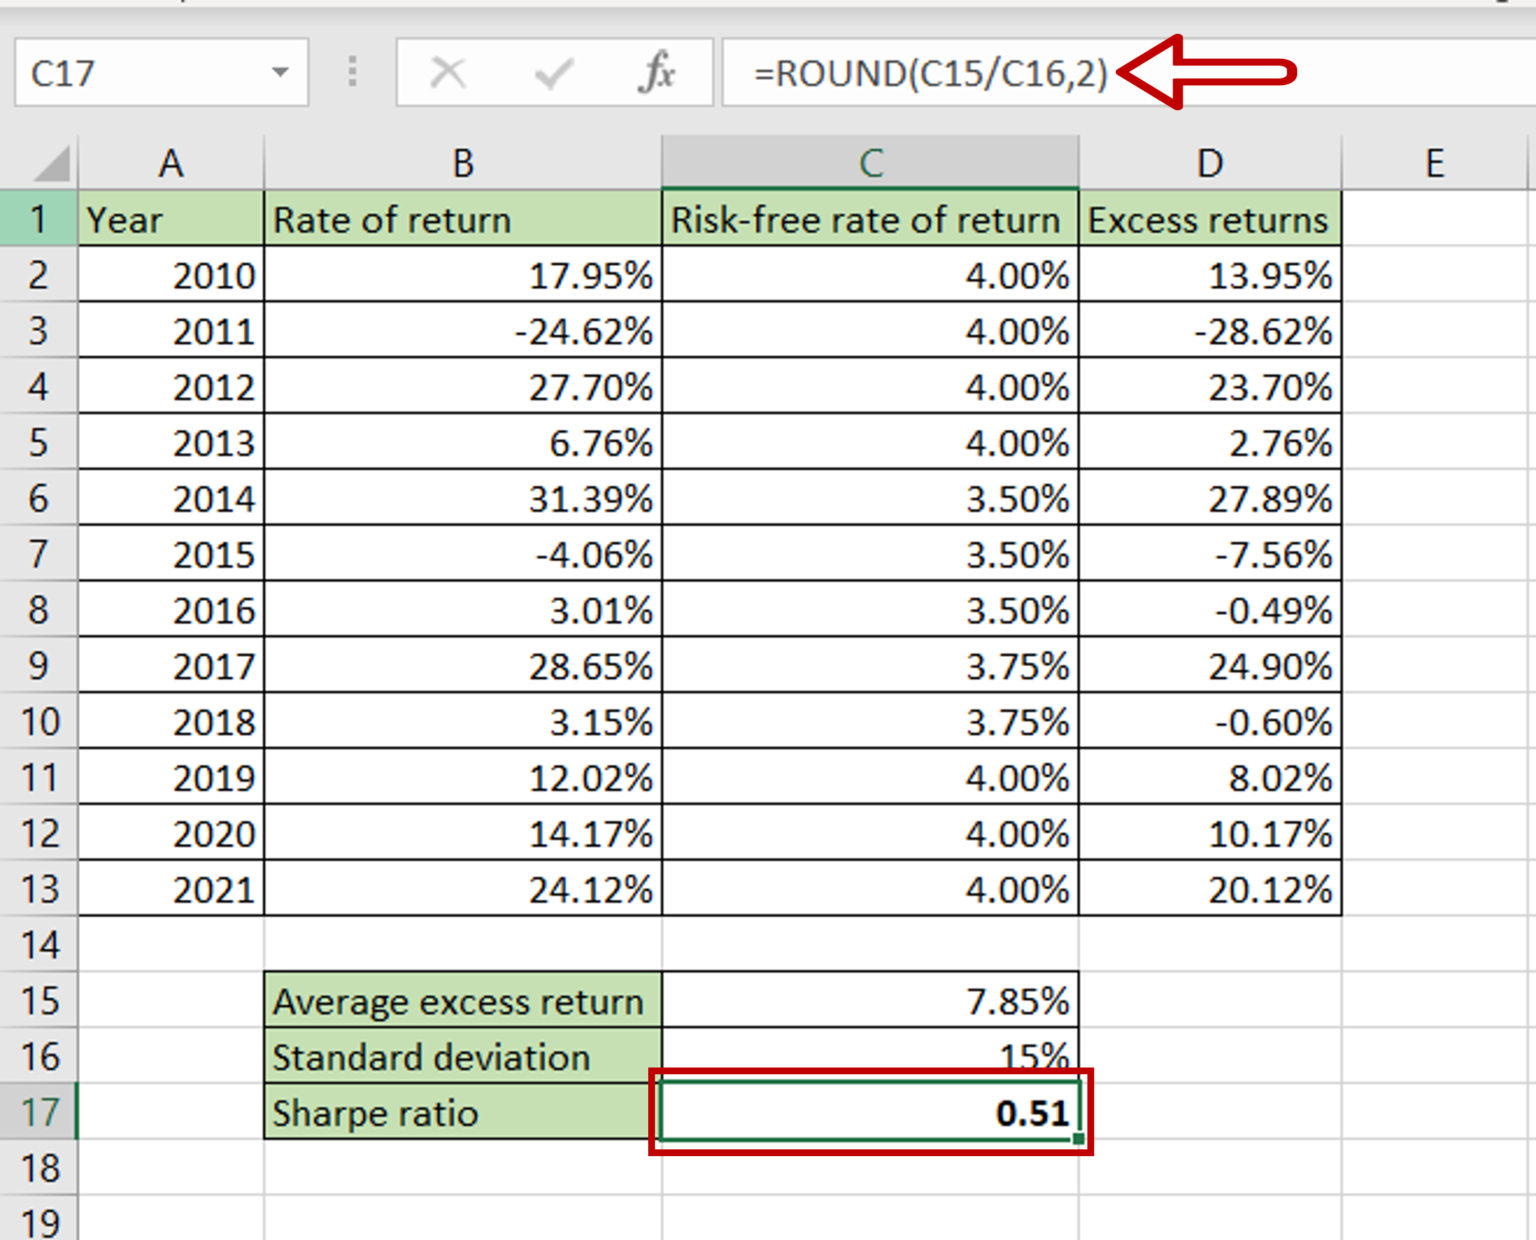
Task: Select the Sharpe ratio result cell C17
Action: 870,1112
